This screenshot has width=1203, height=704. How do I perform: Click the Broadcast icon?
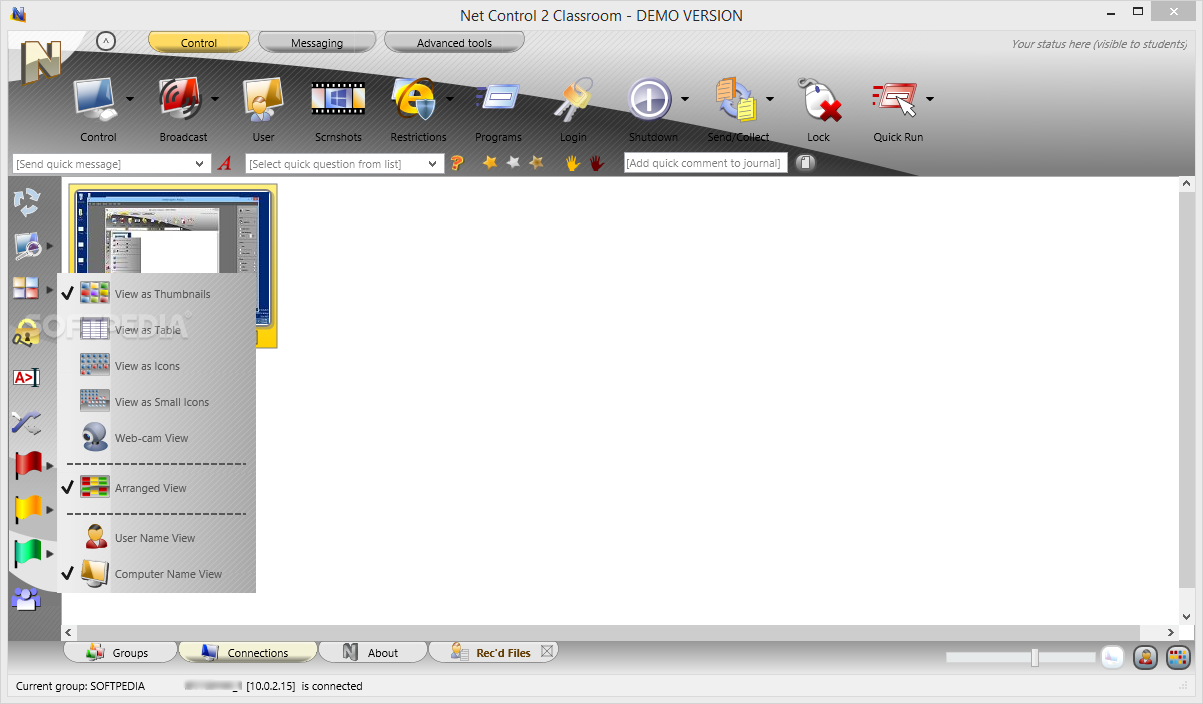pos(182,100)
